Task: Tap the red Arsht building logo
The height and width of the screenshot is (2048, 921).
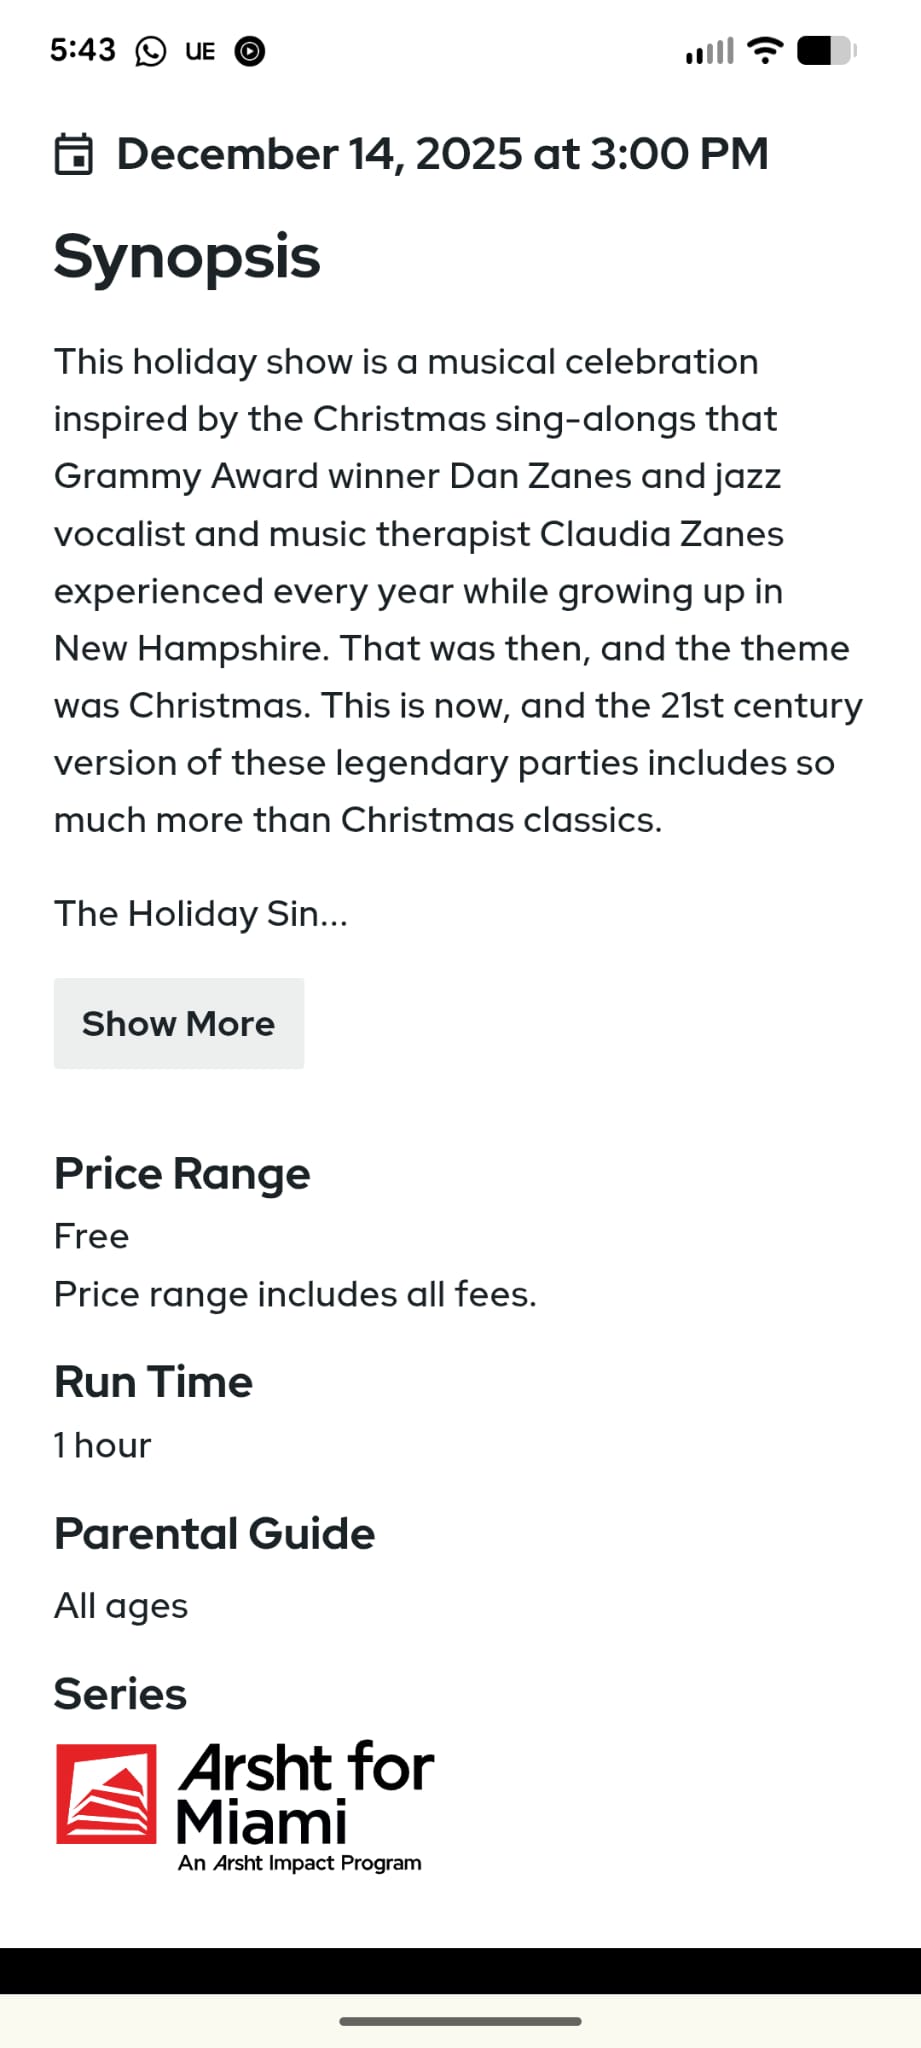Action: click(106, 1794)
